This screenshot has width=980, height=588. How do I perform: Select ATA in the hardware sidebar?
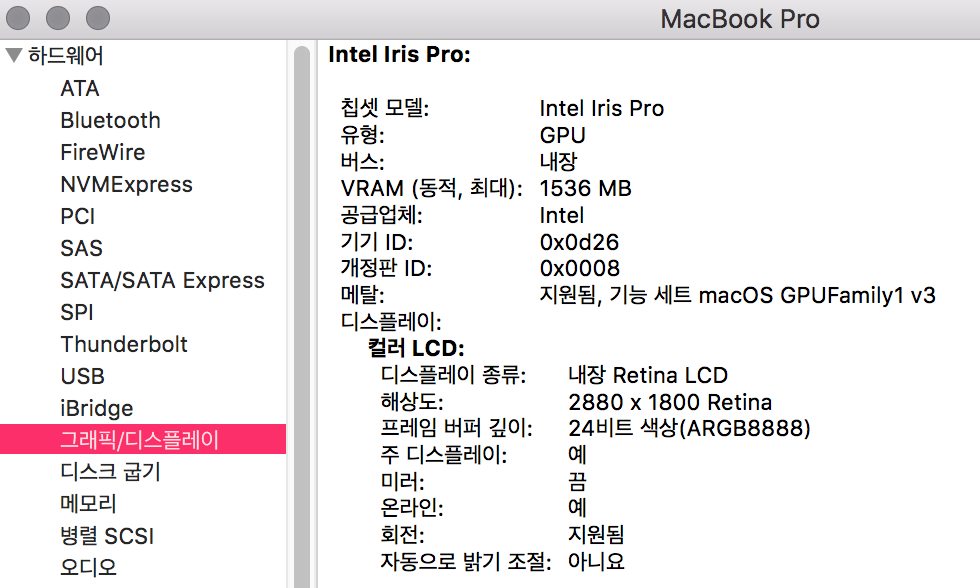pos(80,88)
